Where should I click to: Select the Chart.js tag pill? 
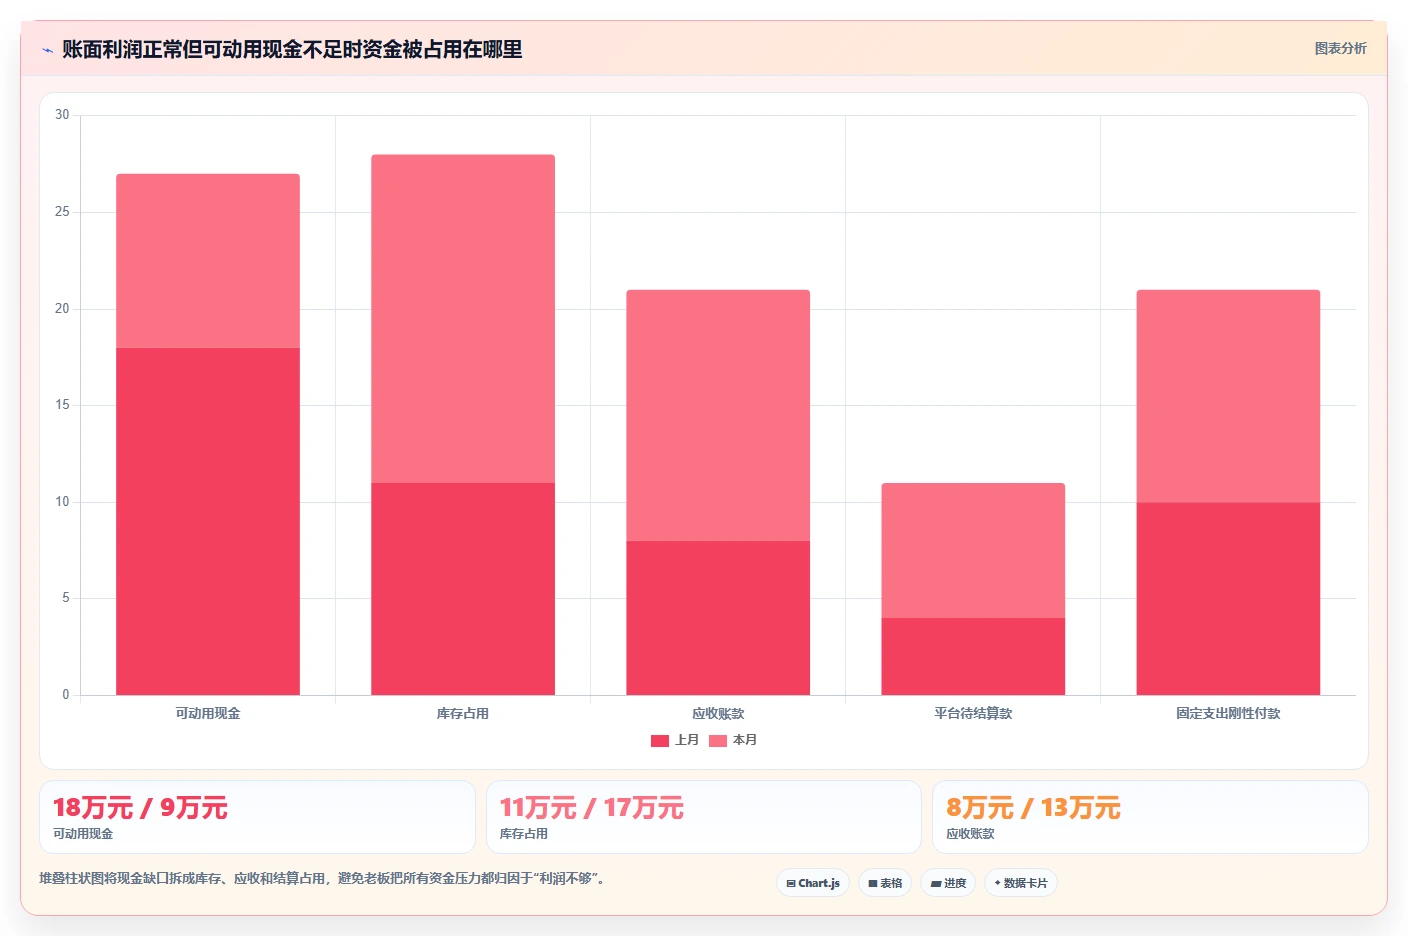tap(813, 883)
